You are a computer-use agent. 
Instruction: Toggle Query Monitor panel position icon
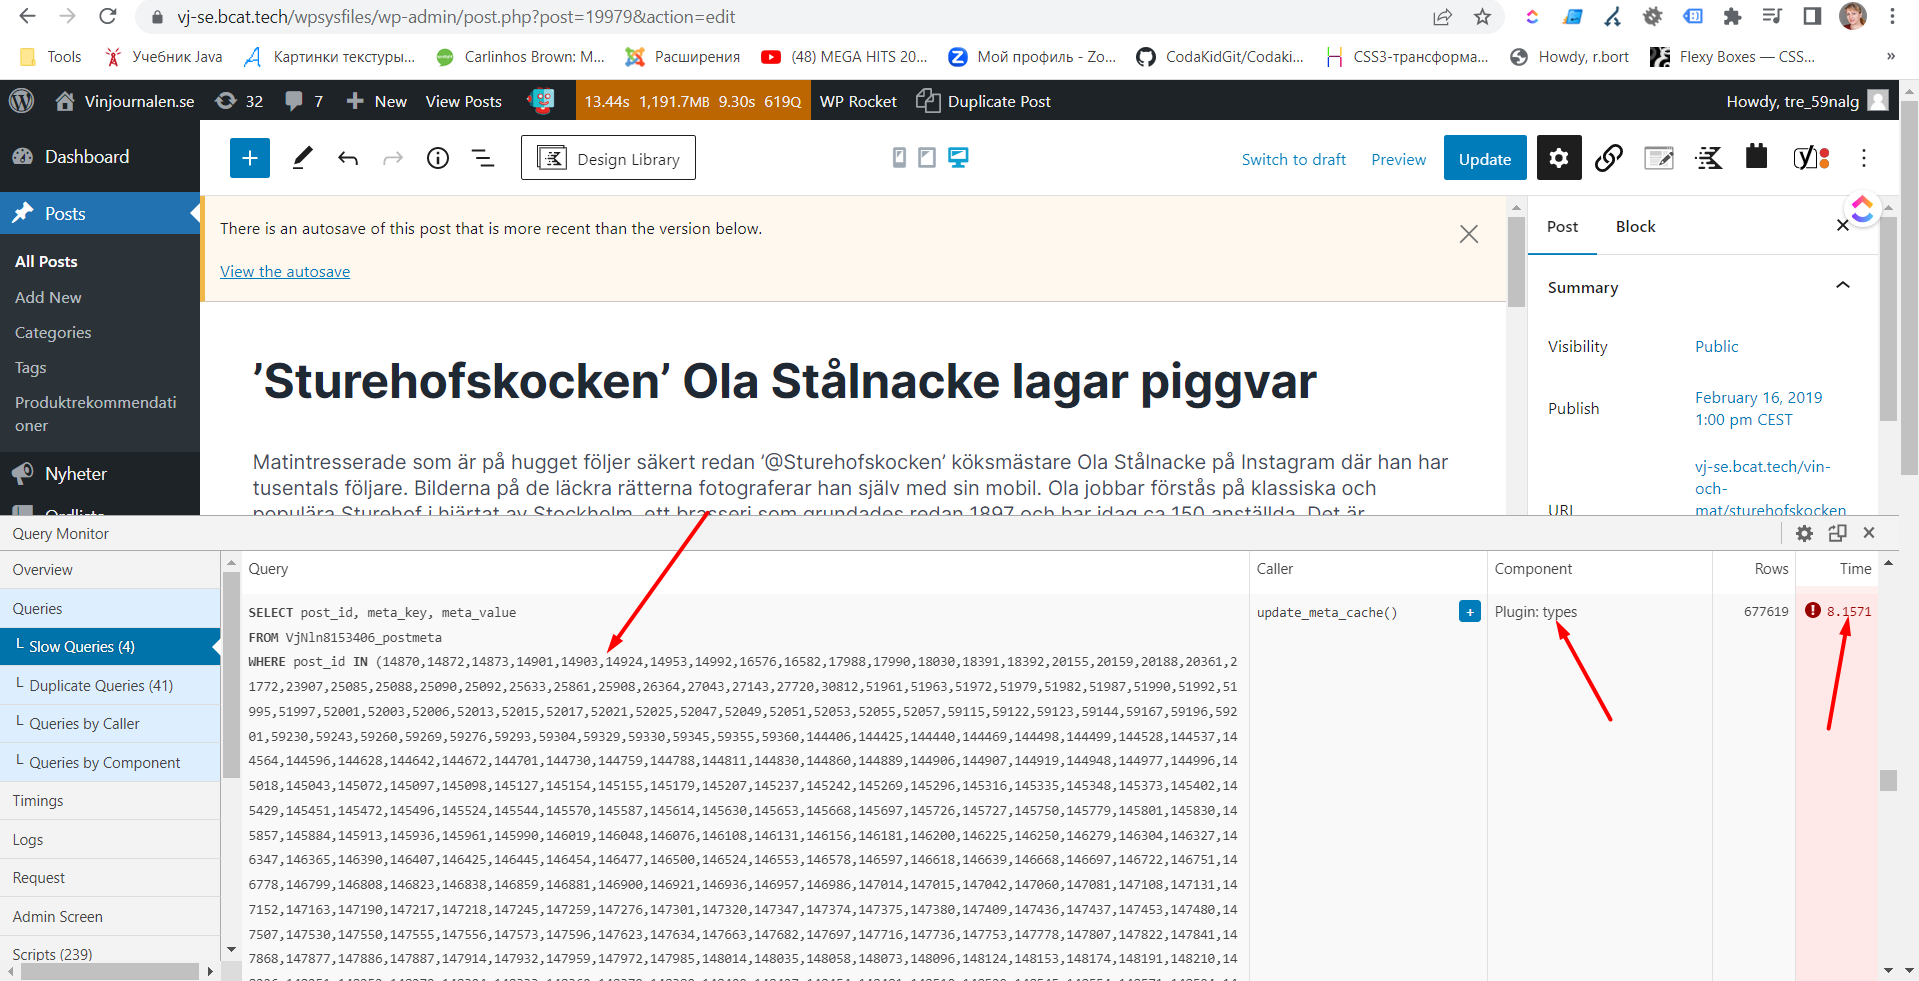pyautogui.click(x=1837, y=533)
